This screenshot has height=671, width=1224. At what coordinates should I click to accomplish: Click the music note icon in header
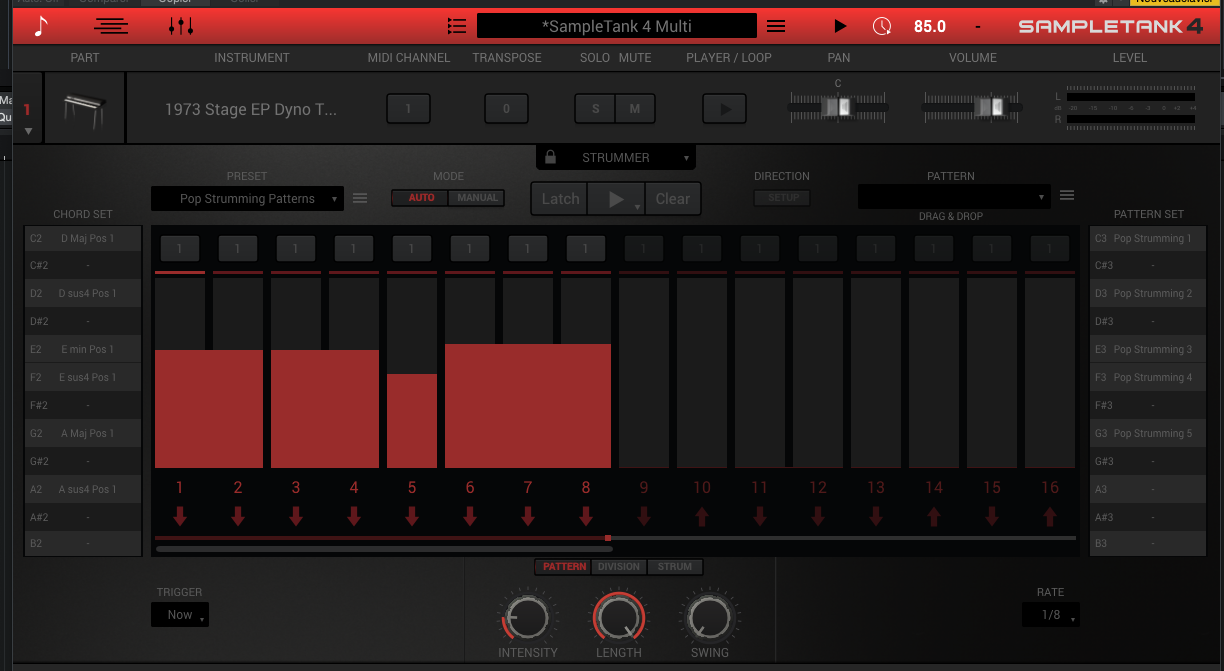click(41, 26)
